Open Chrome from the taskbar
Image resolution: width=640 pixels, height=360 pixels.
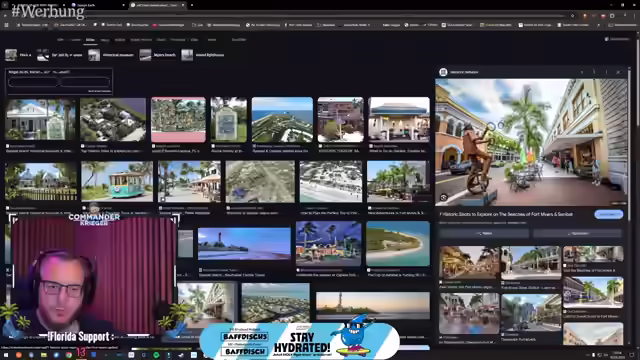pos(69,355)
